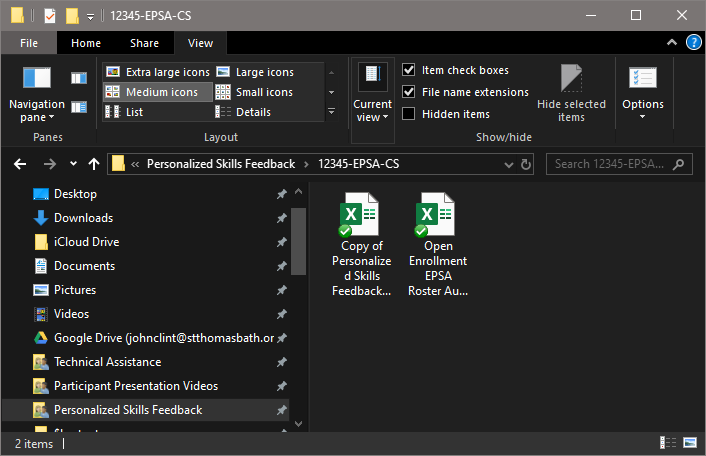Switch to details view in status bar

pos(668,443)
